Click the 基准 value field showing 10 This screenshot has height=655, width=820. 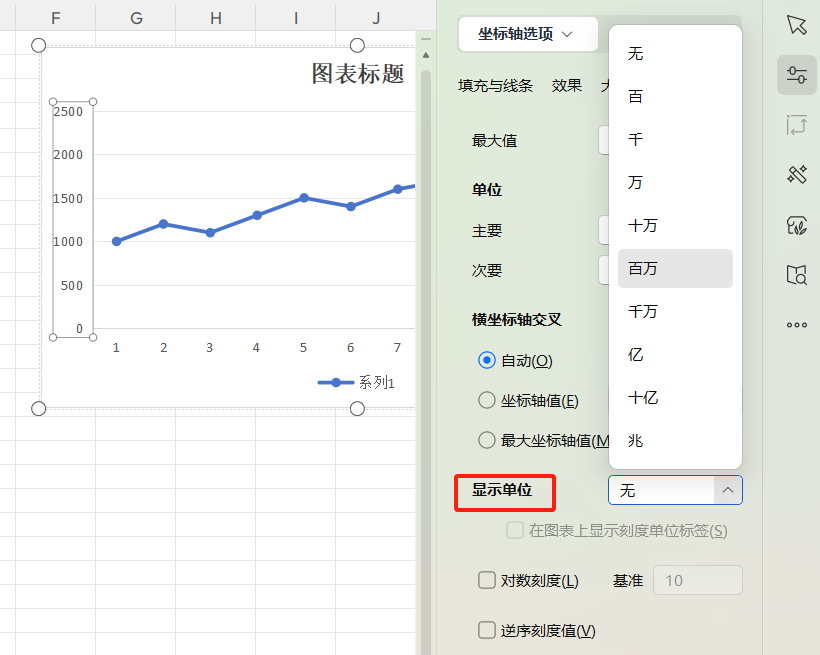tap(697, 579)
